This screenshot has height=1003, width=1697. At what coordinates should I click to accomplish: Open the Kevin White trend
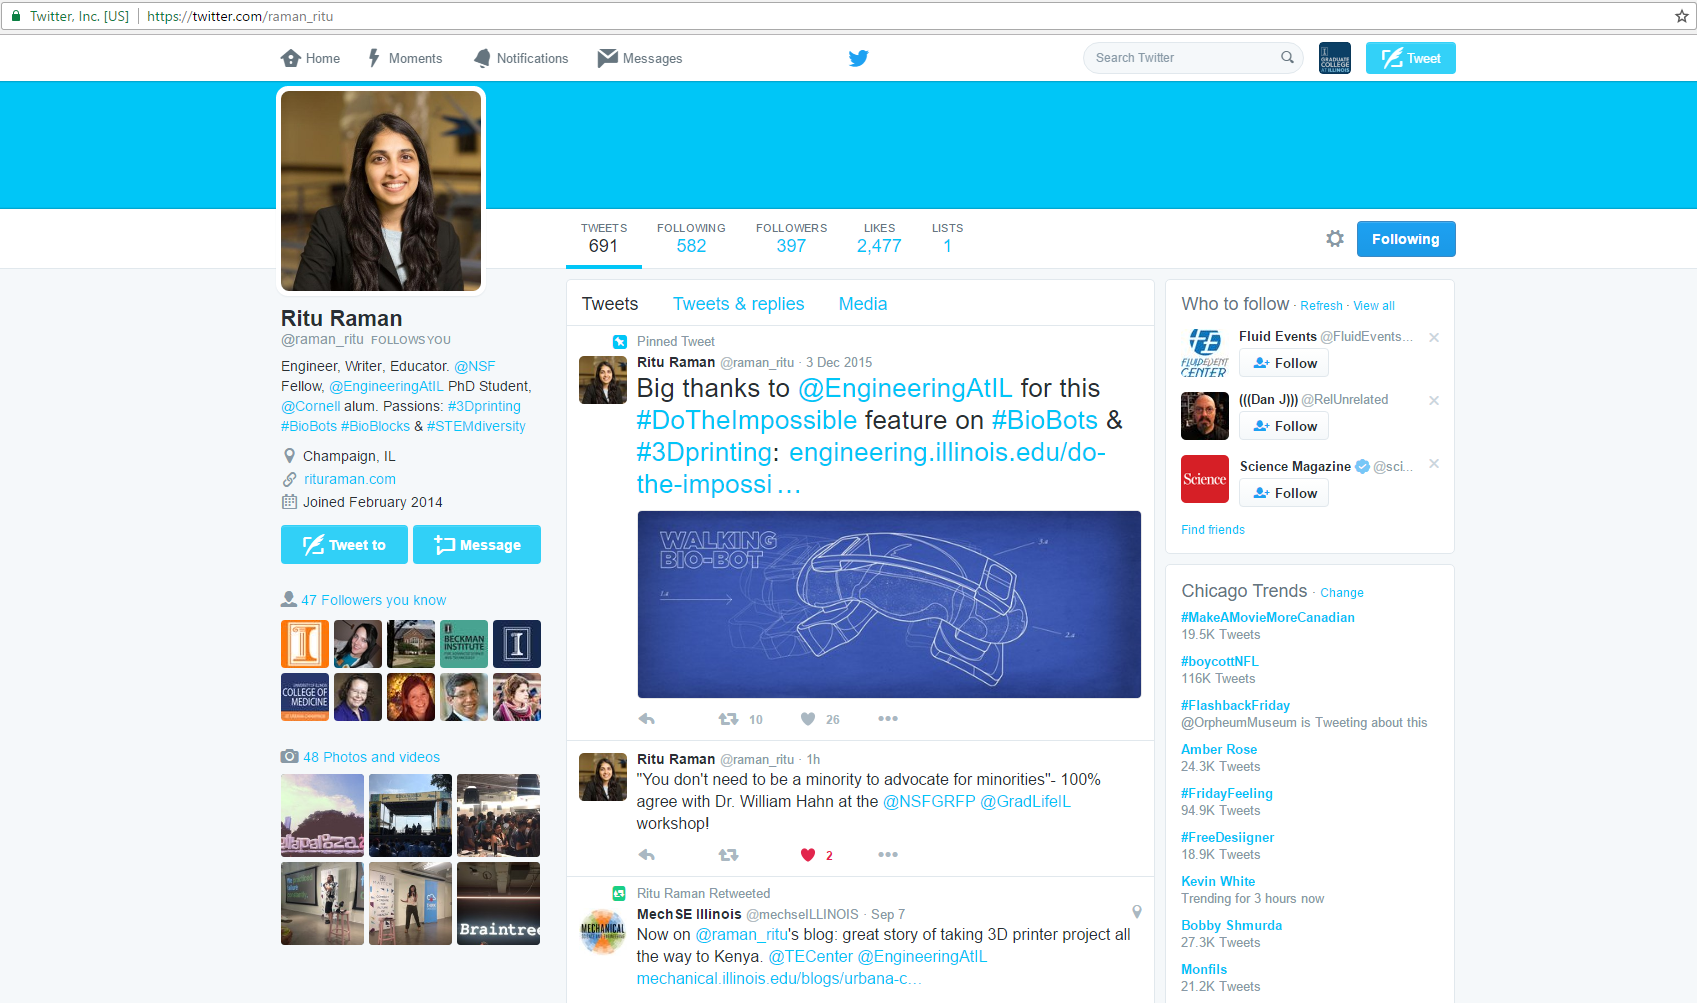pyautogui.click(x=1218, y=881)
